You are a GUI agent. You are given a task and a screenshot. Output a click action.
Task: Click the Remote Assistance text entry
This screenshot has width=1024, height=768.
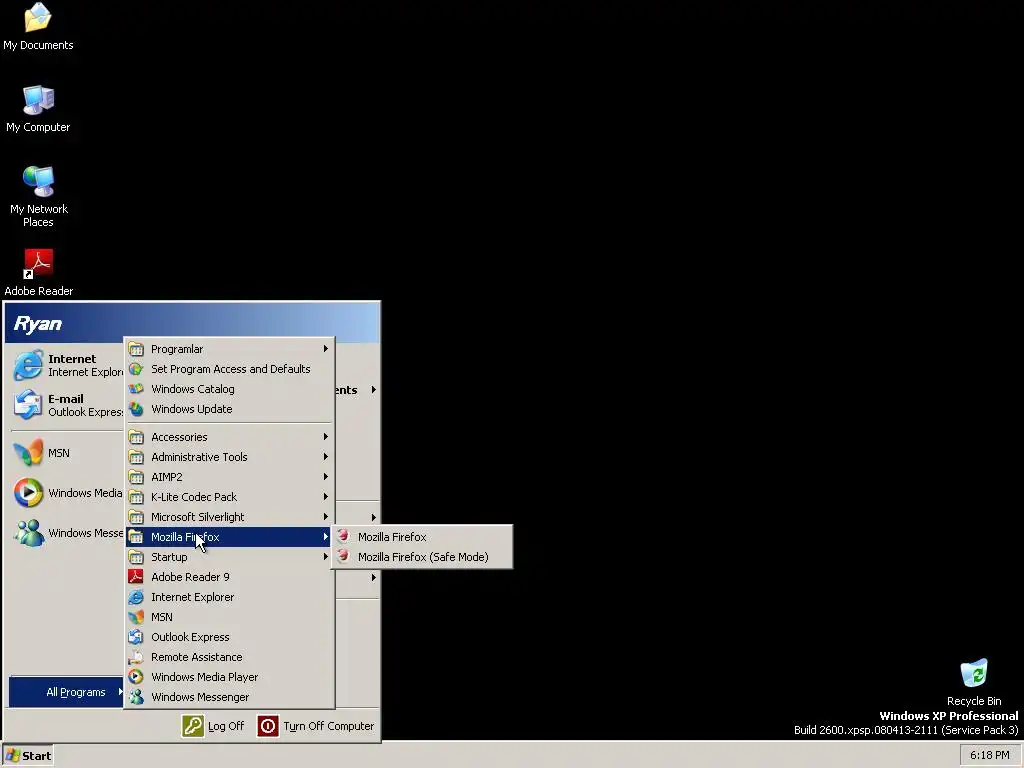tap(197, 657)
